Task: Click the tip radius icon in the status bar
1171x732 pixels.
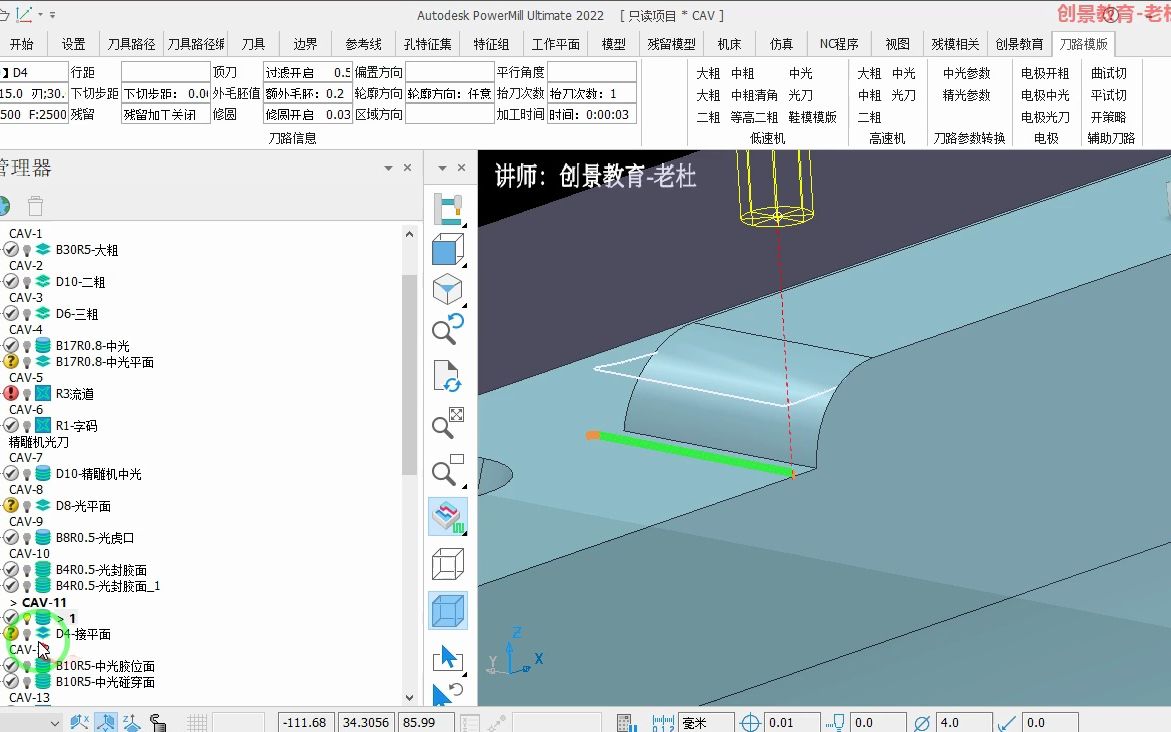Action: [1007, 722]
